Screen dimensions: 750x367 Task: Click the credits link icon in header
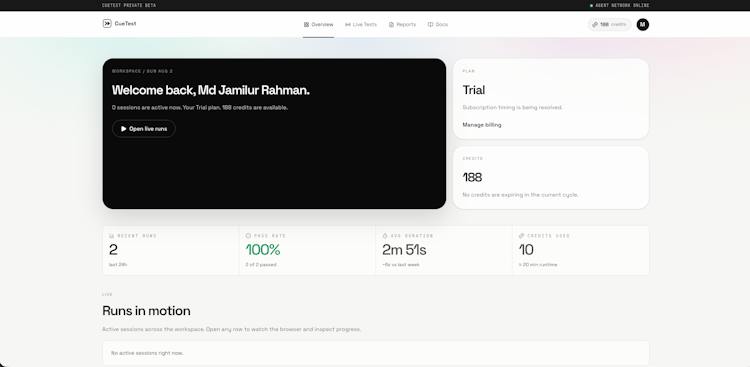pyautogui.click(x=595, y=24)
